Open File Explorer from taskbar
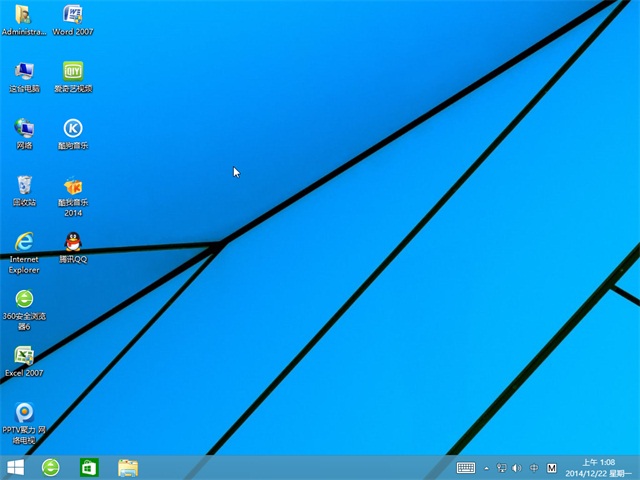Image resolution: width=640 pixels, height=480 pixels. click(x=128, y=467)
